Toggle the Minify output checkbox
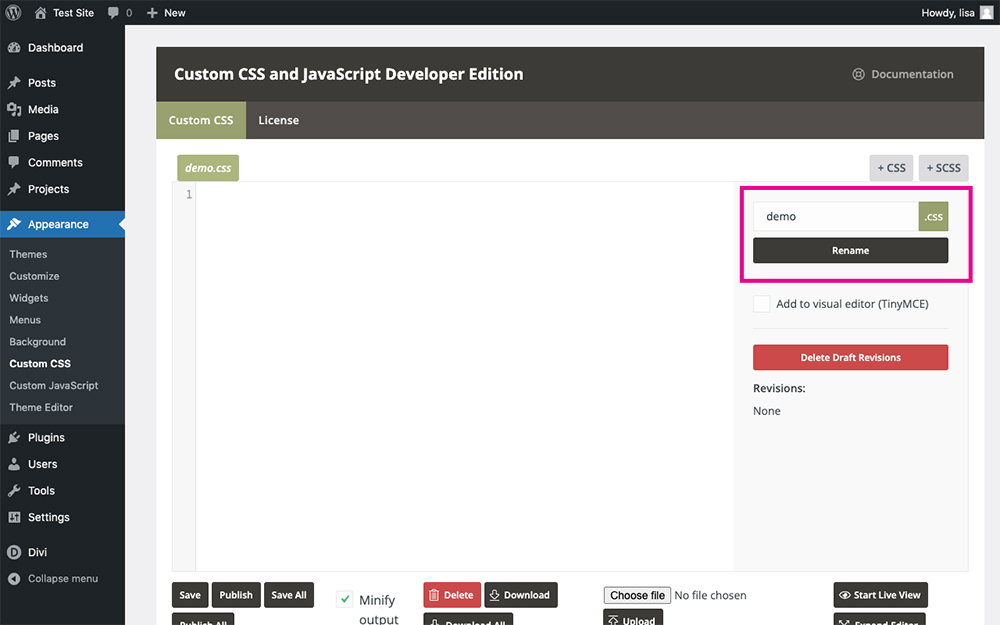1000x625 pixels. (x=344, y=599)
